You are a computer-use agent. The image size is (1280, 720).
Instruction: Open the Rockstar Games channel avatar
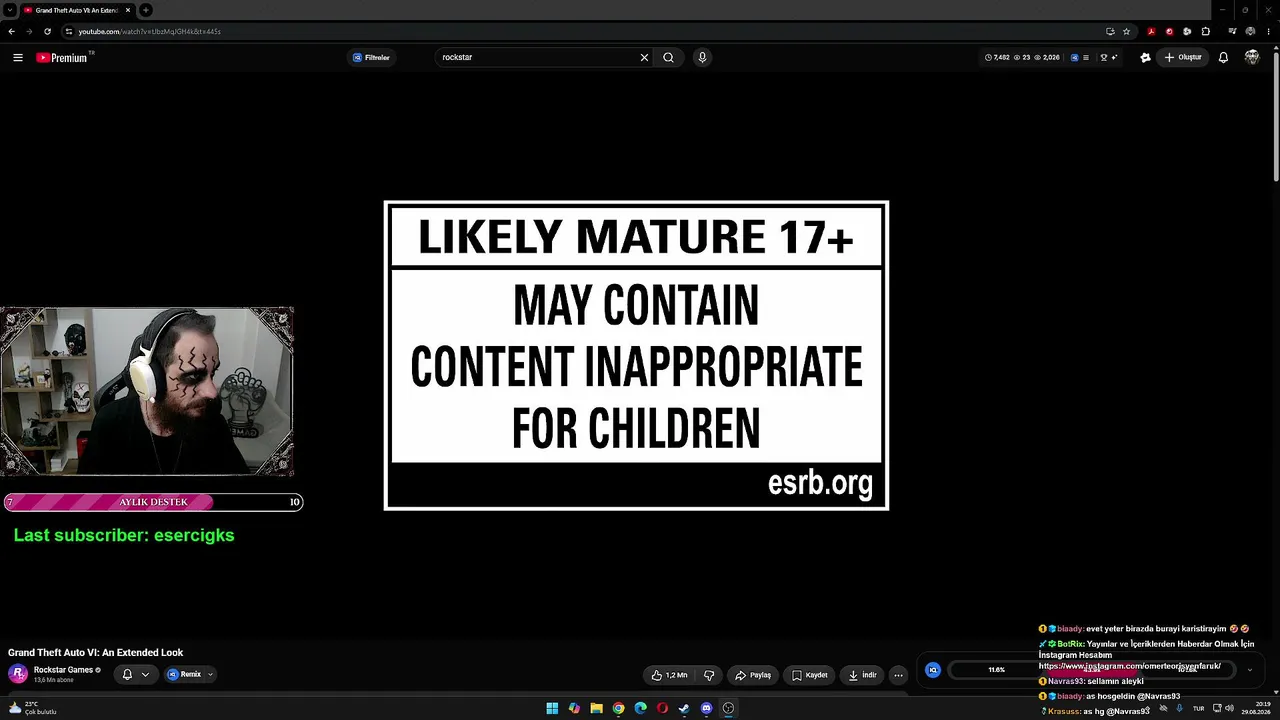[18, 674]
